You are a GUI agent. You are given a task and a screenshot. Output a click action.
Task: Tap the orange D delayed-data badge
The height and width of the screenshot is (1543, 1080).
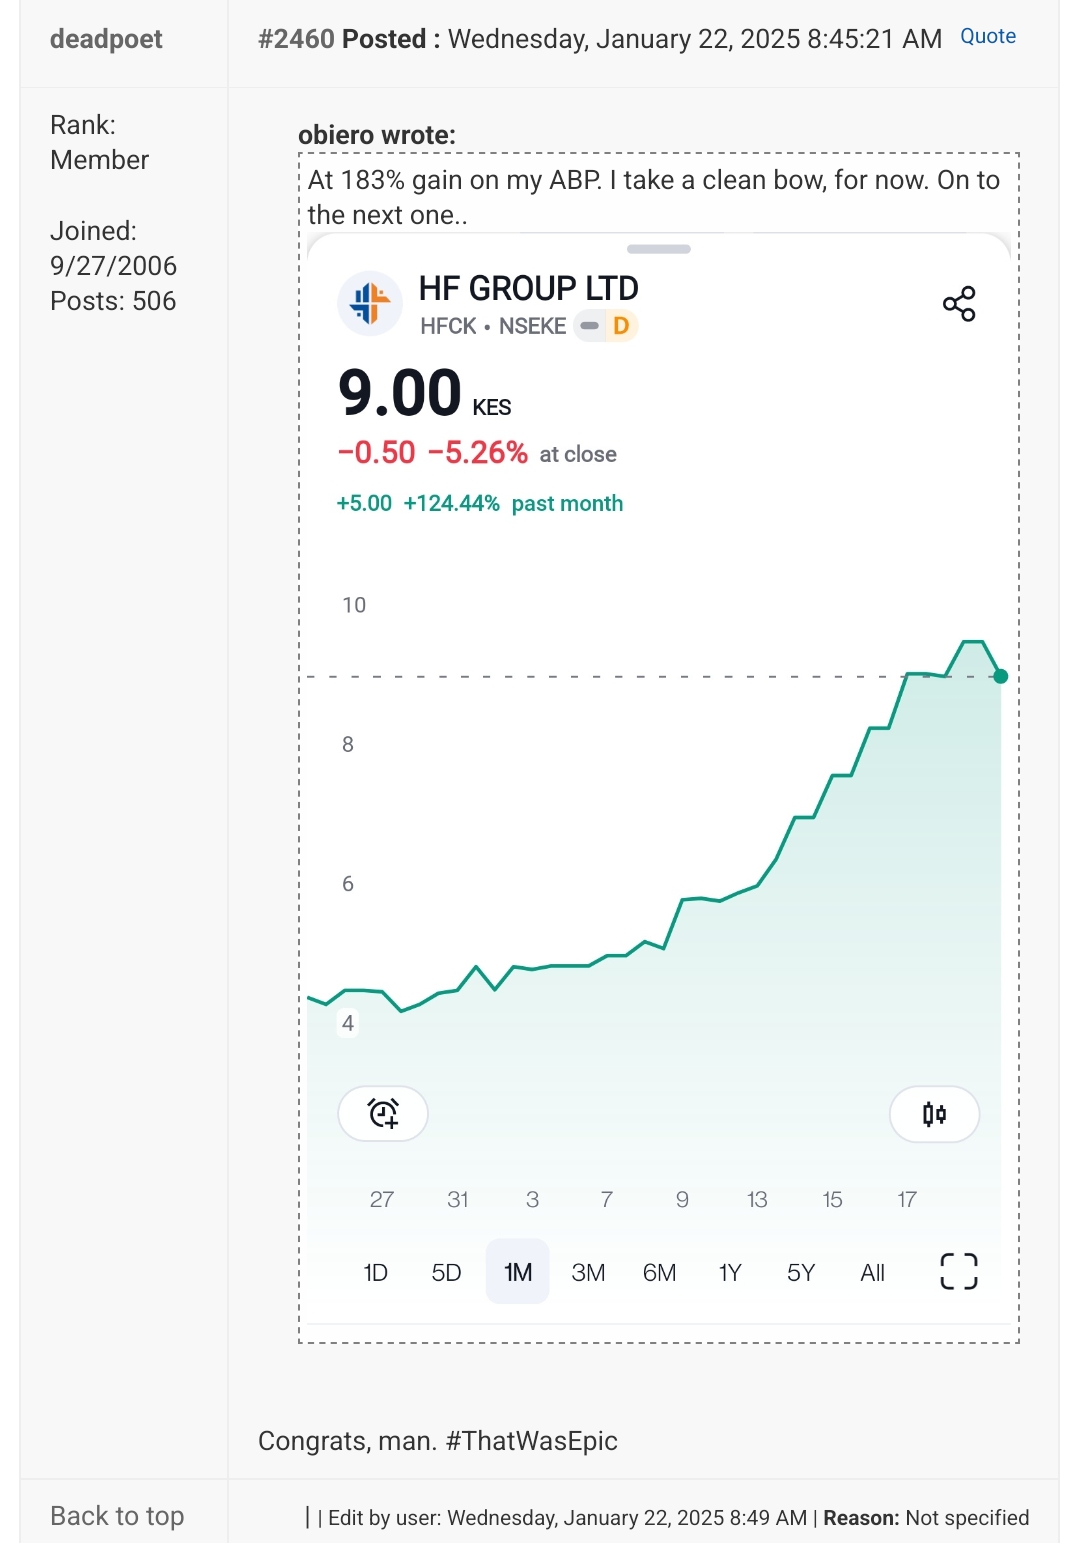tap(620, 326)
